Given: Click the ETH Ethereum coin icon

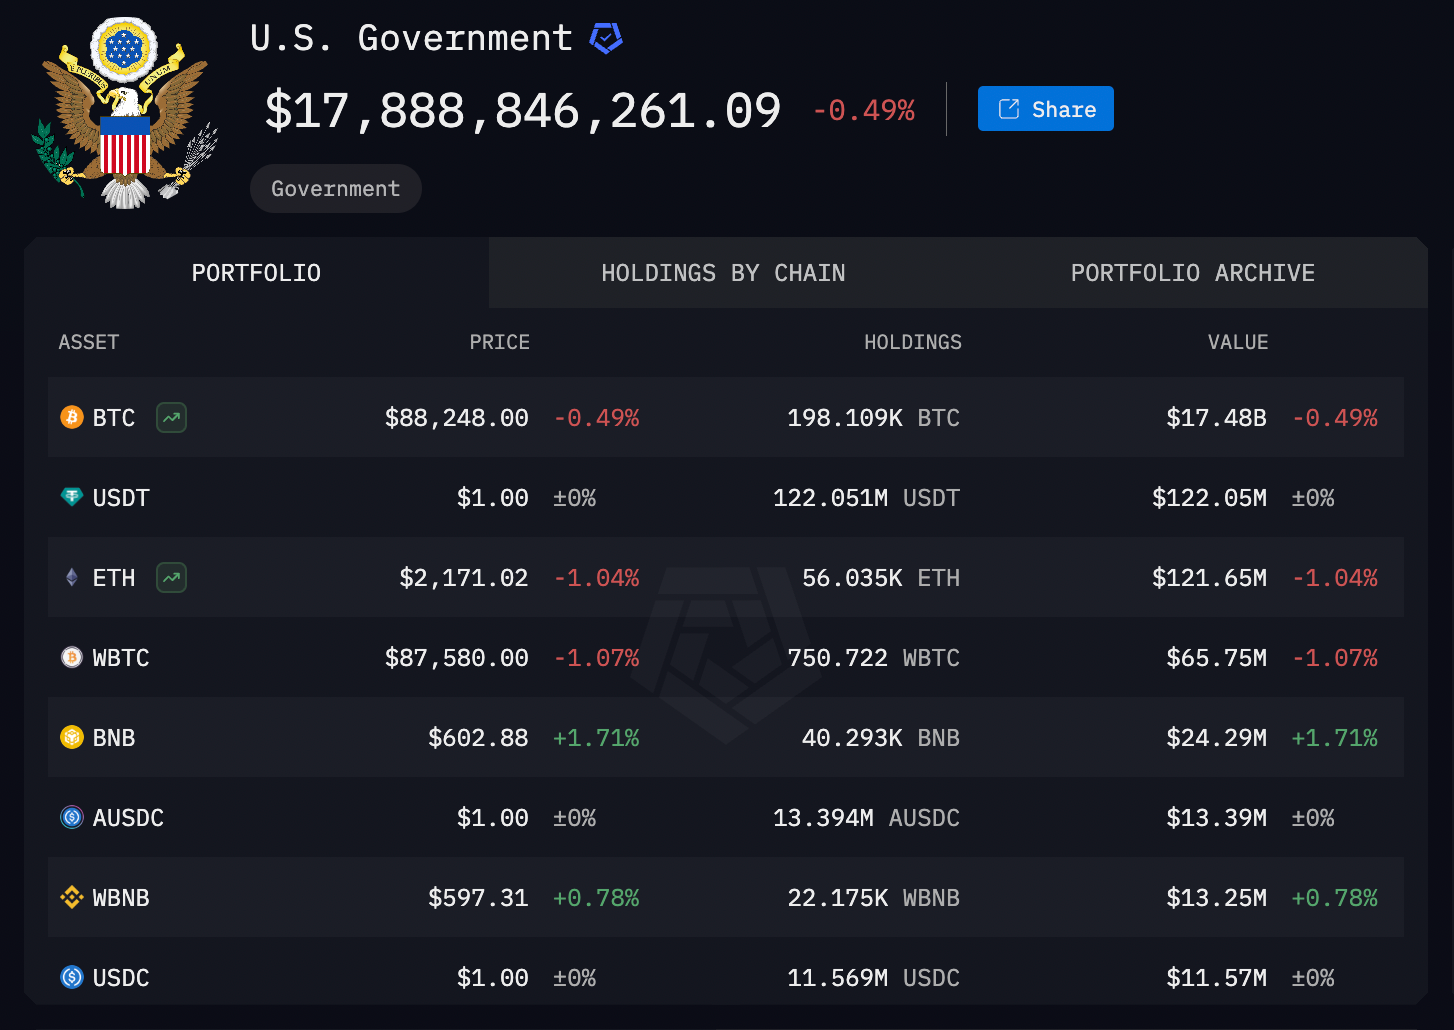Looking at the screenshot, I should (x=71, y=577).
